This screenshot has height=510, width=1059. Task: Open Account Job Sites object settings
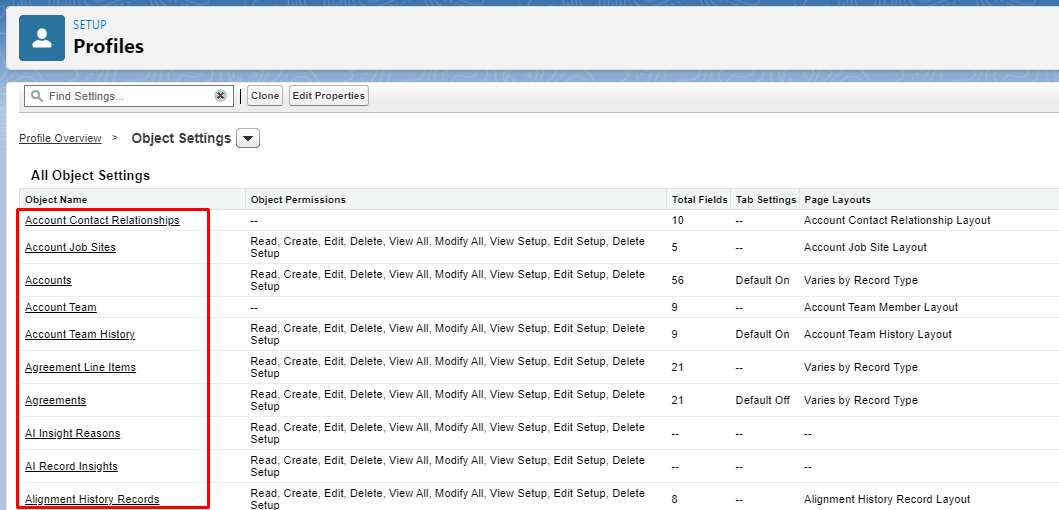[x=70, y=247]
